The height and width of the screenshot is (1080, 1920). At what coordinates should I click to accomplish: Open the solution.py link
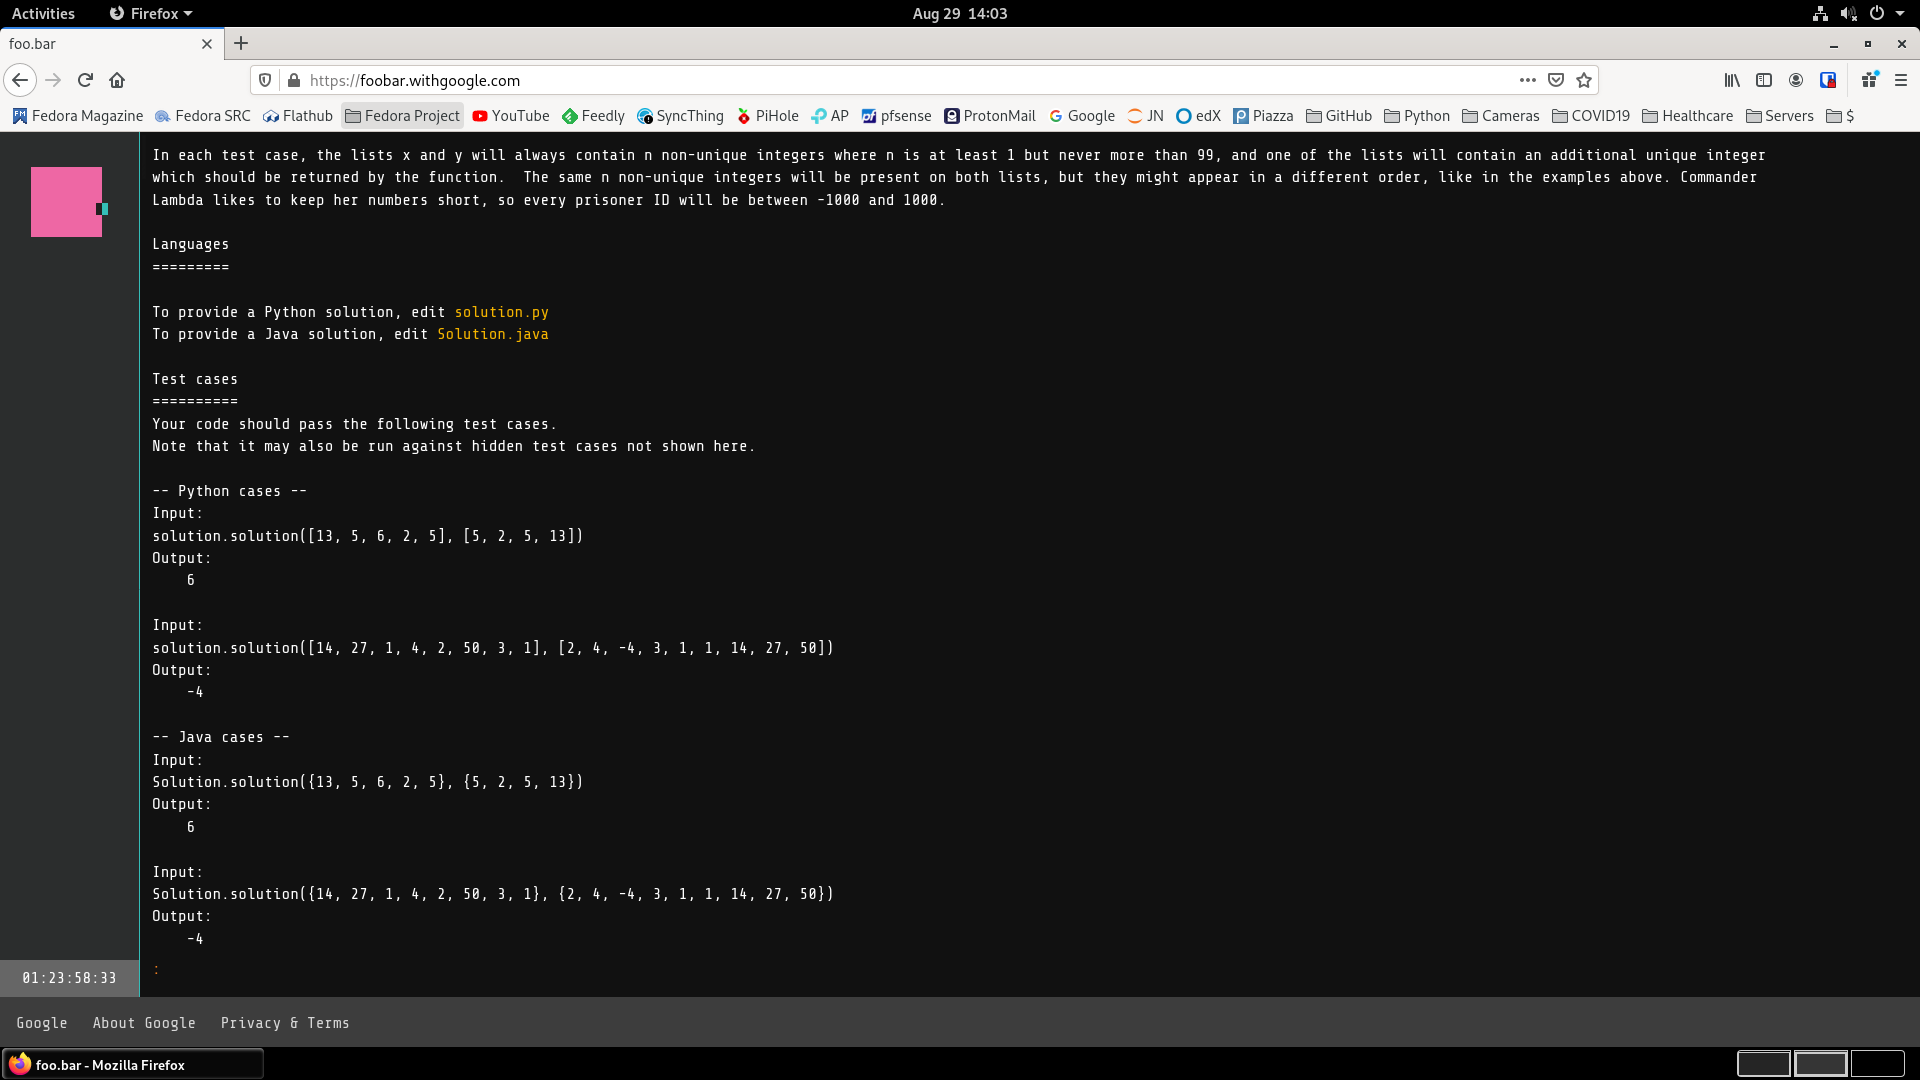coord(501,312)
